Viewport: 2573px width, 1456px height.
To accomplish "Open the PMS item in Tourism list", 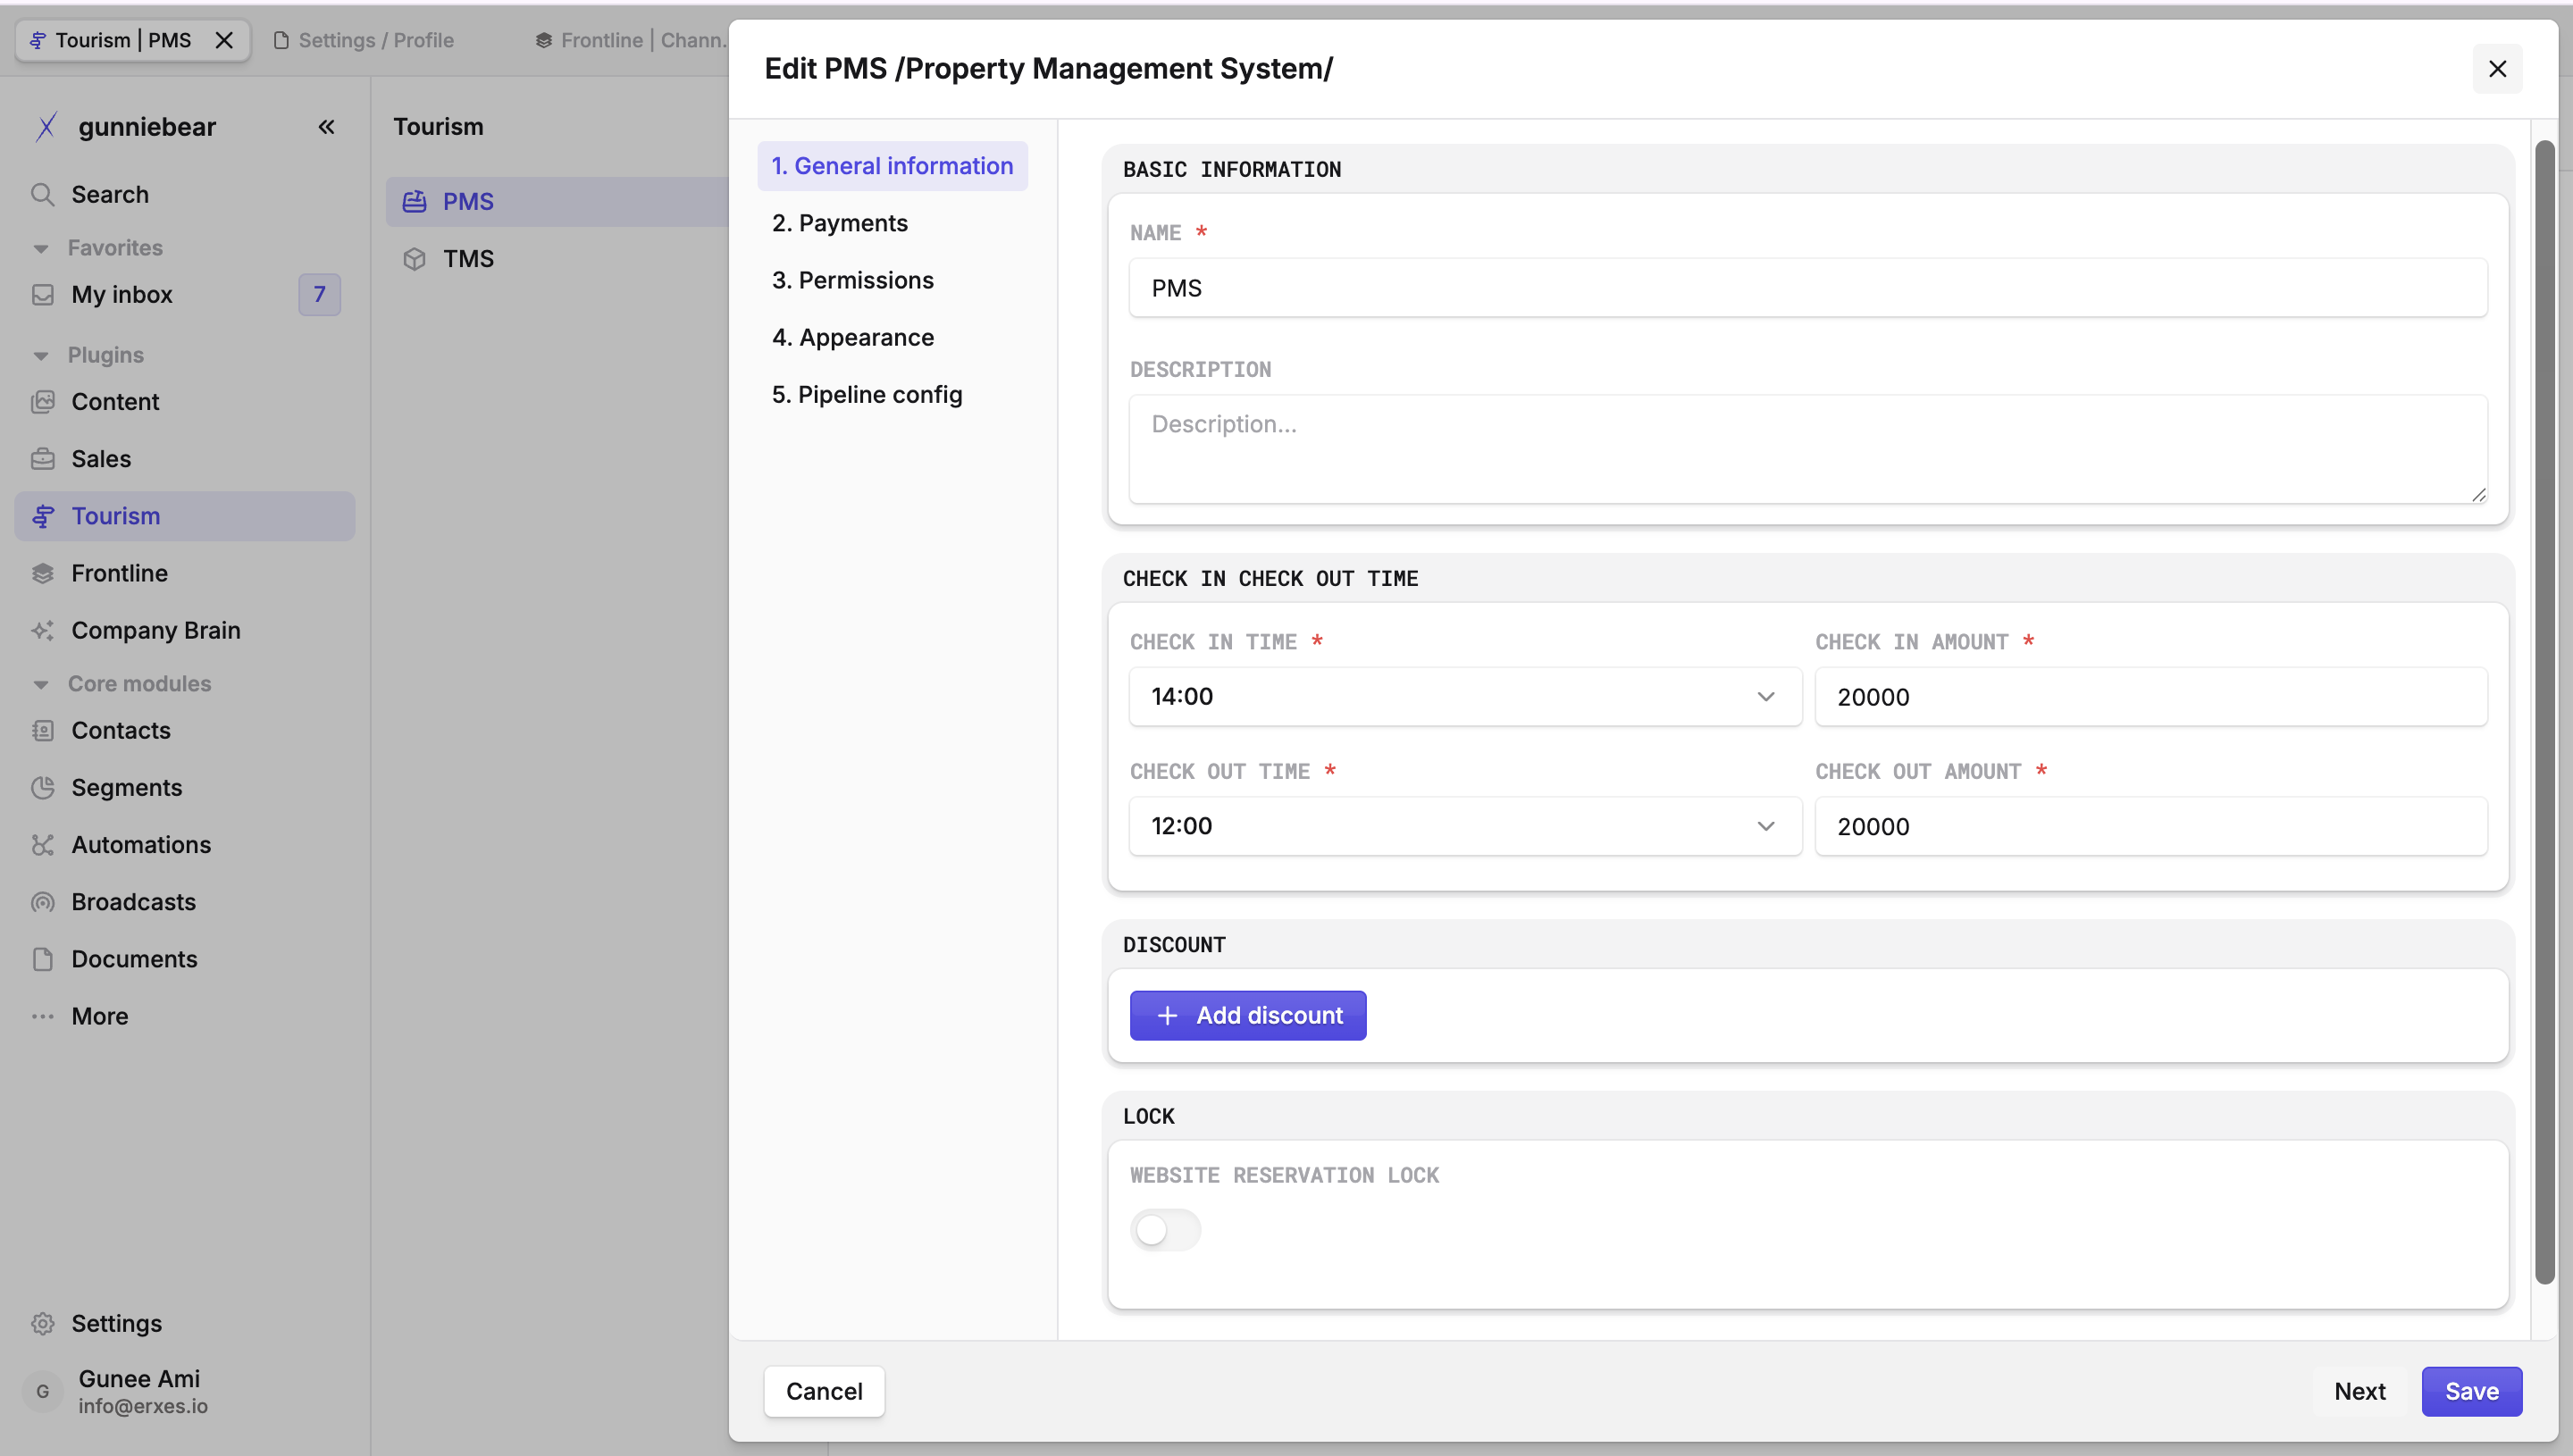I will coord(557,201).
